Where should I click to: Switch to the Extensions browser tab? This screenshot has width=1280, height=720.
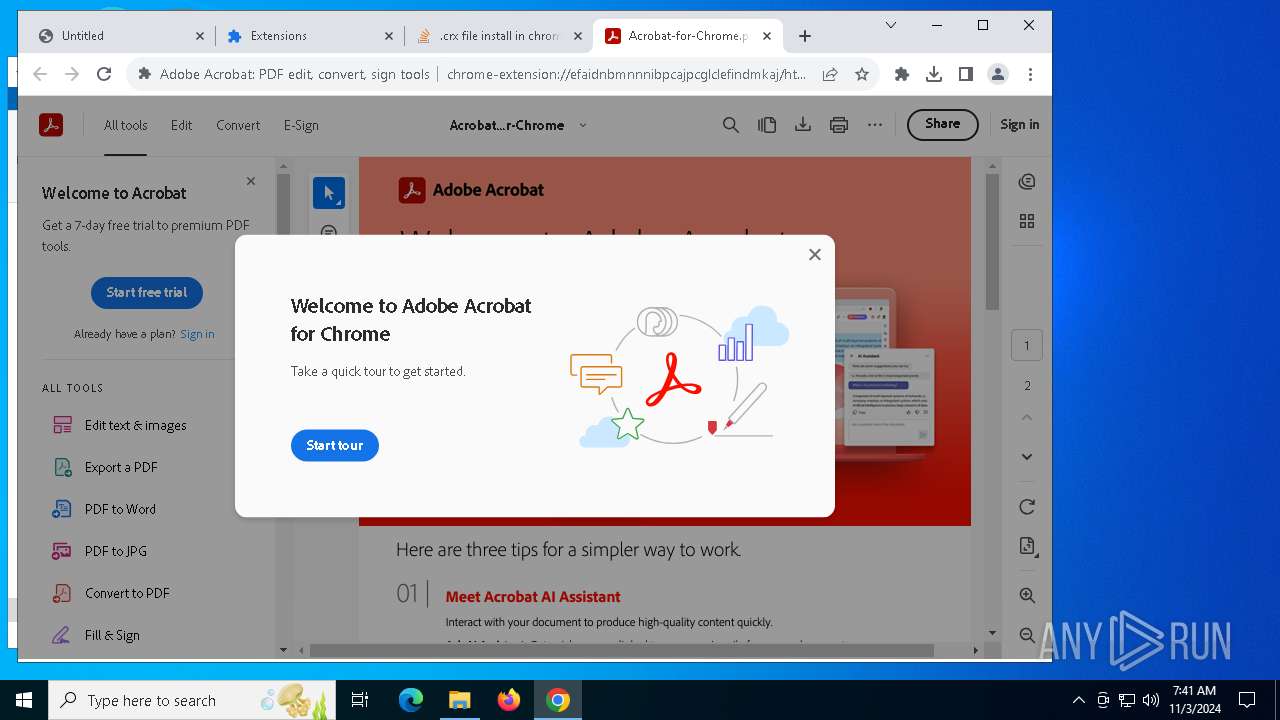pos(310,36)
